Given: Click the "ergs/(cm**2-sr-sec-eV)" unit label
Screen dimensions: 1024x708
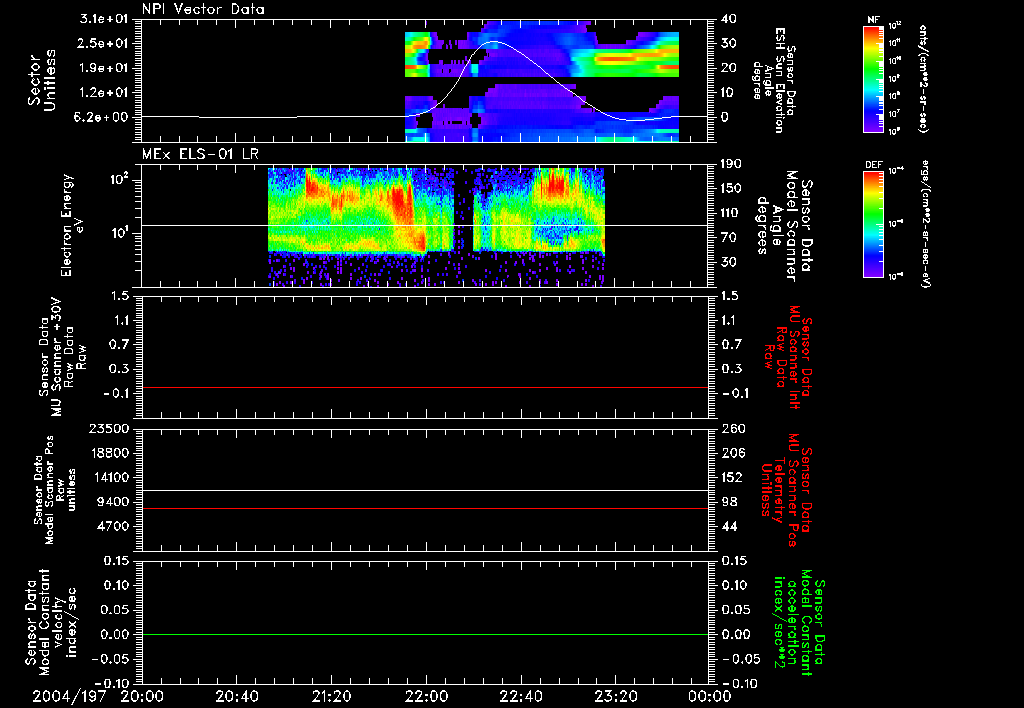Looking at the screenshot, I should coord(925,224).
